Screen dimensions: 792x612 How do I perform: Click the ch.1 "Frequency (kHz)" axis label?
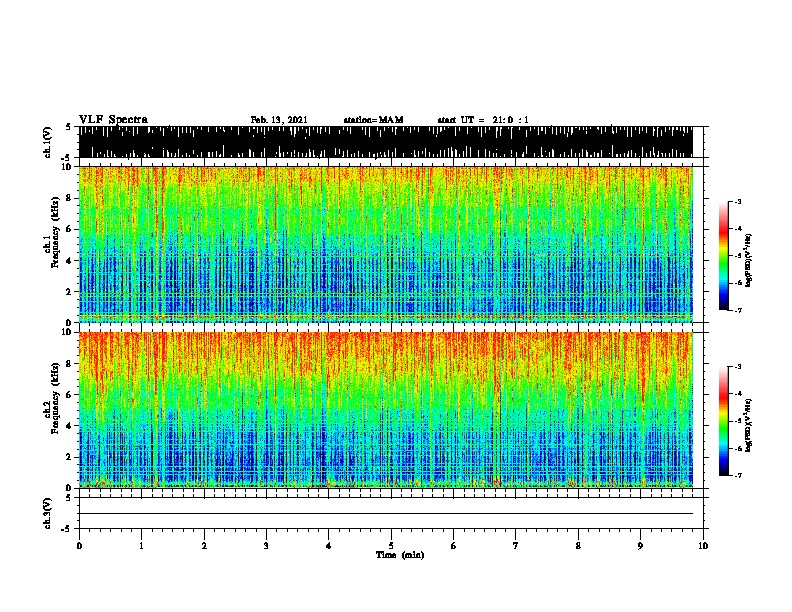click(55, 233)
